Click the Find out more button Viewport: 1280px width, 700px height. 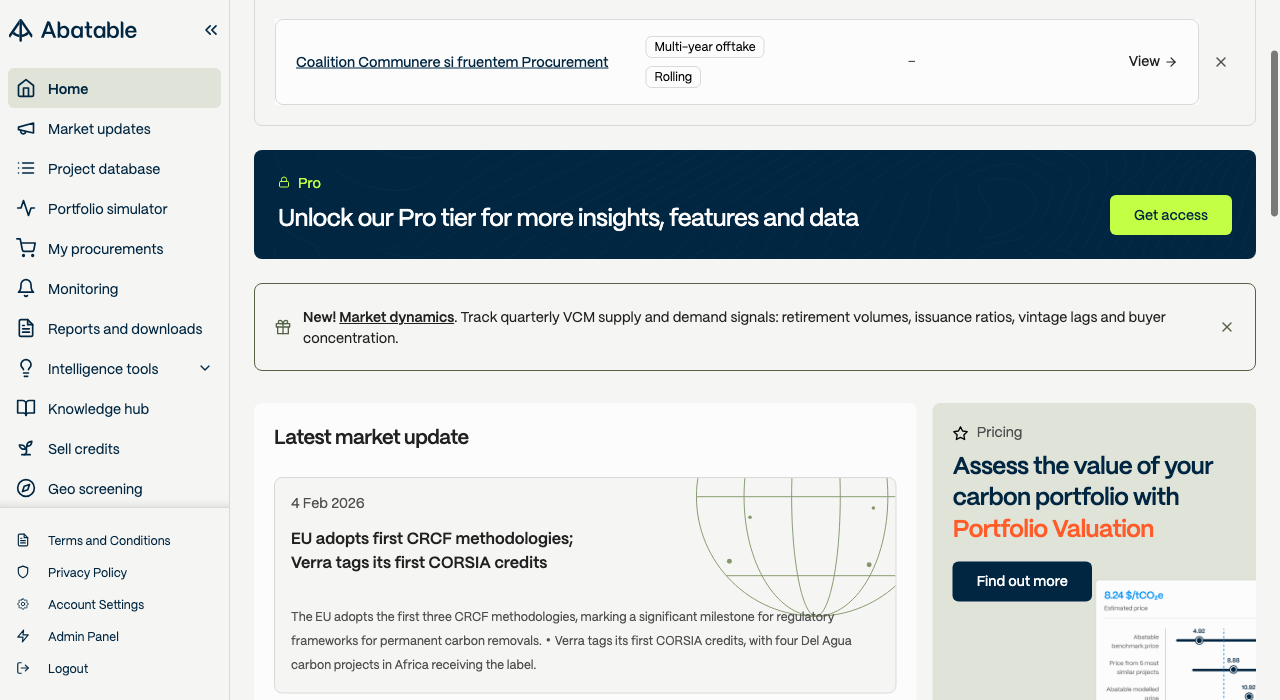click(1022, 581)
